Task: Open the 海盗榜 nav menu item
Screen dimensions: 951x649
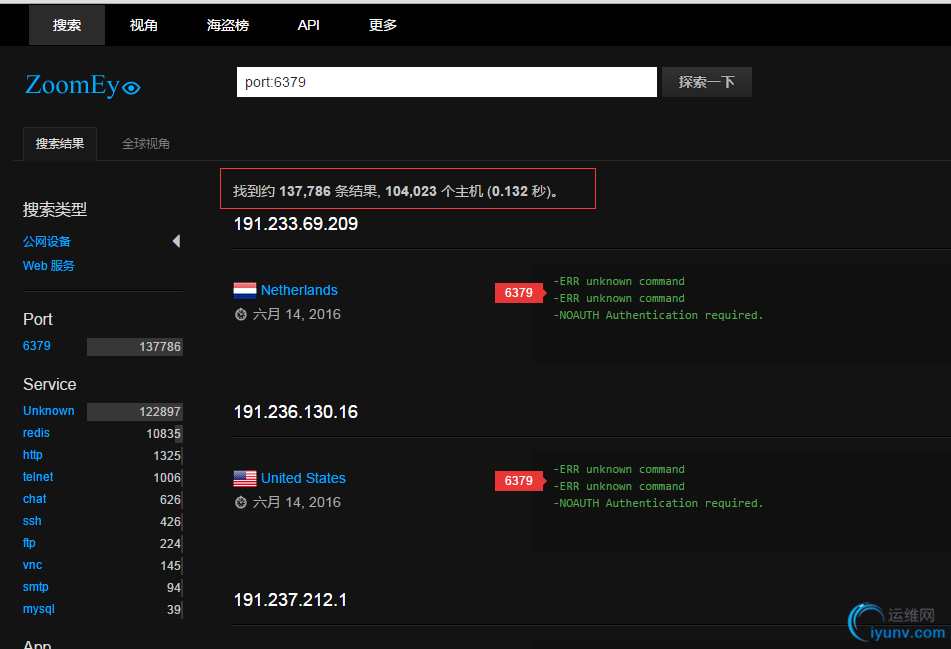Action: pos(227,25)
